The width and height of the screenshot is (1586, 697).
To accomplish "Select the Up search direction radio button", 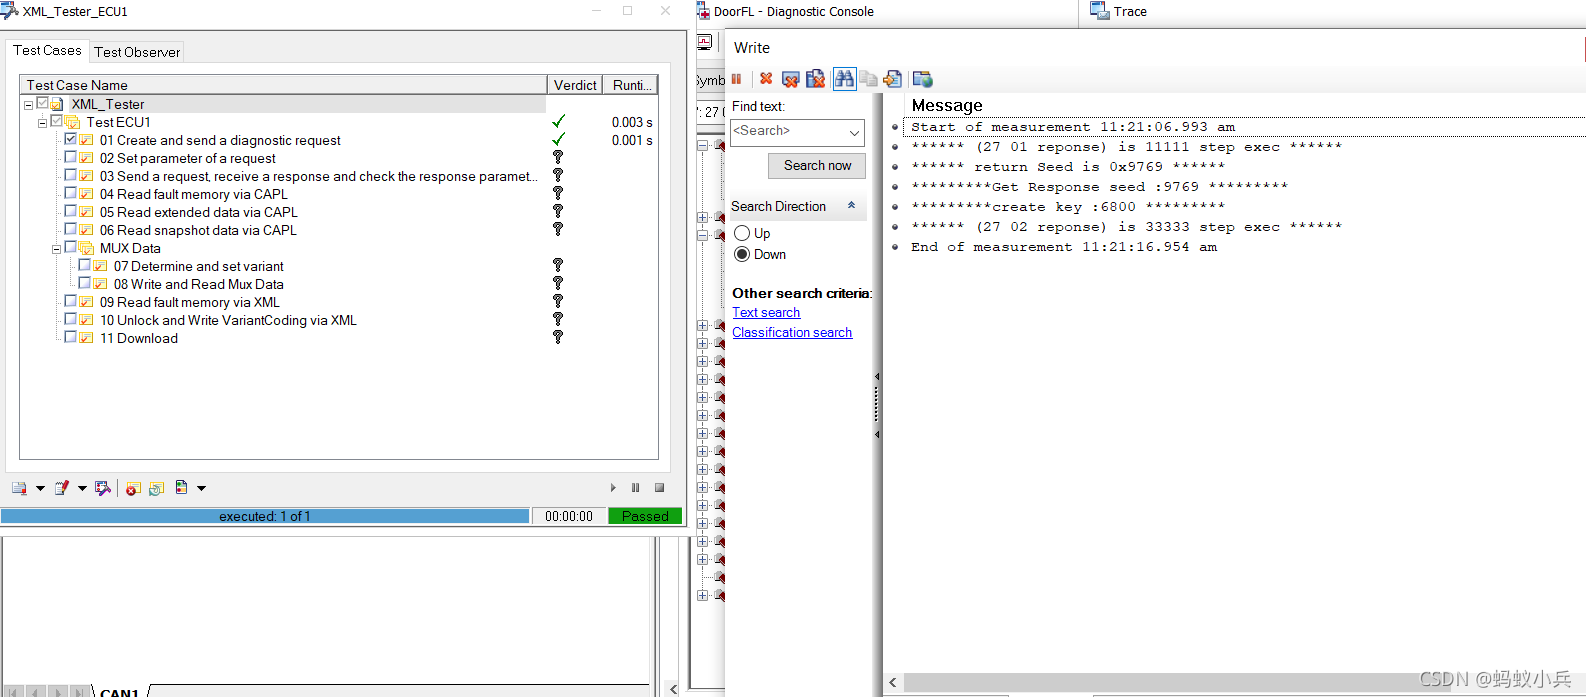I will pyautogui.click(x=742, y=233).
